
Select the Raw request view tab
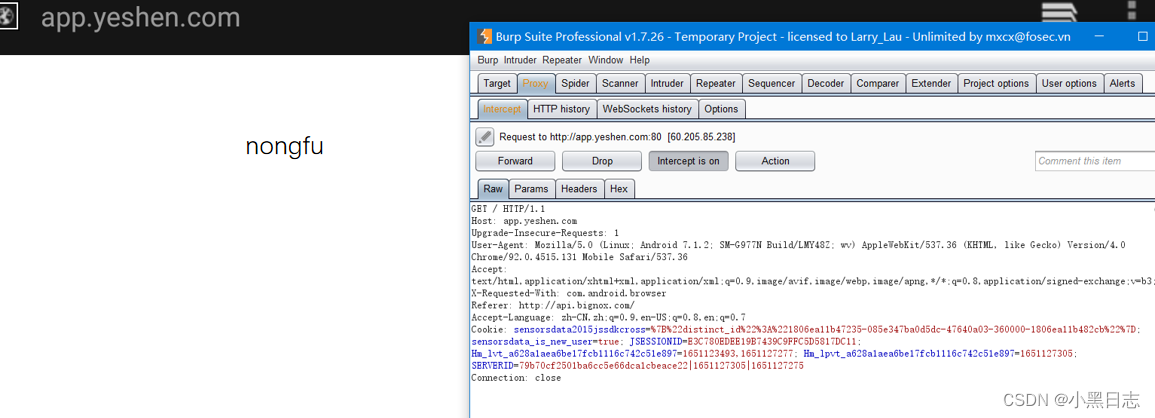click(493, 189)
